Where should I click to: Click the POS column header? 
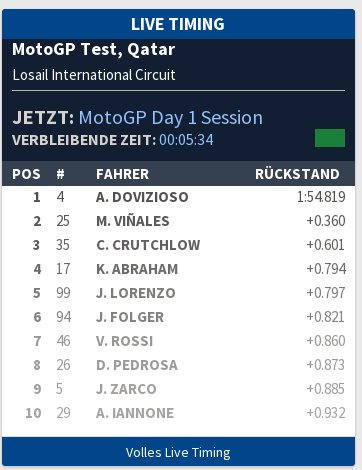pos(26,174)
